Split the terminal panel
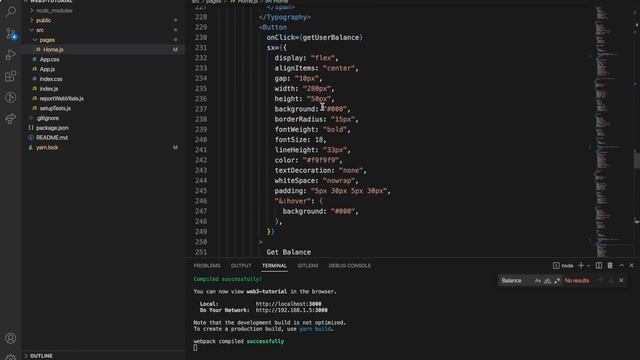 [599, 266]
